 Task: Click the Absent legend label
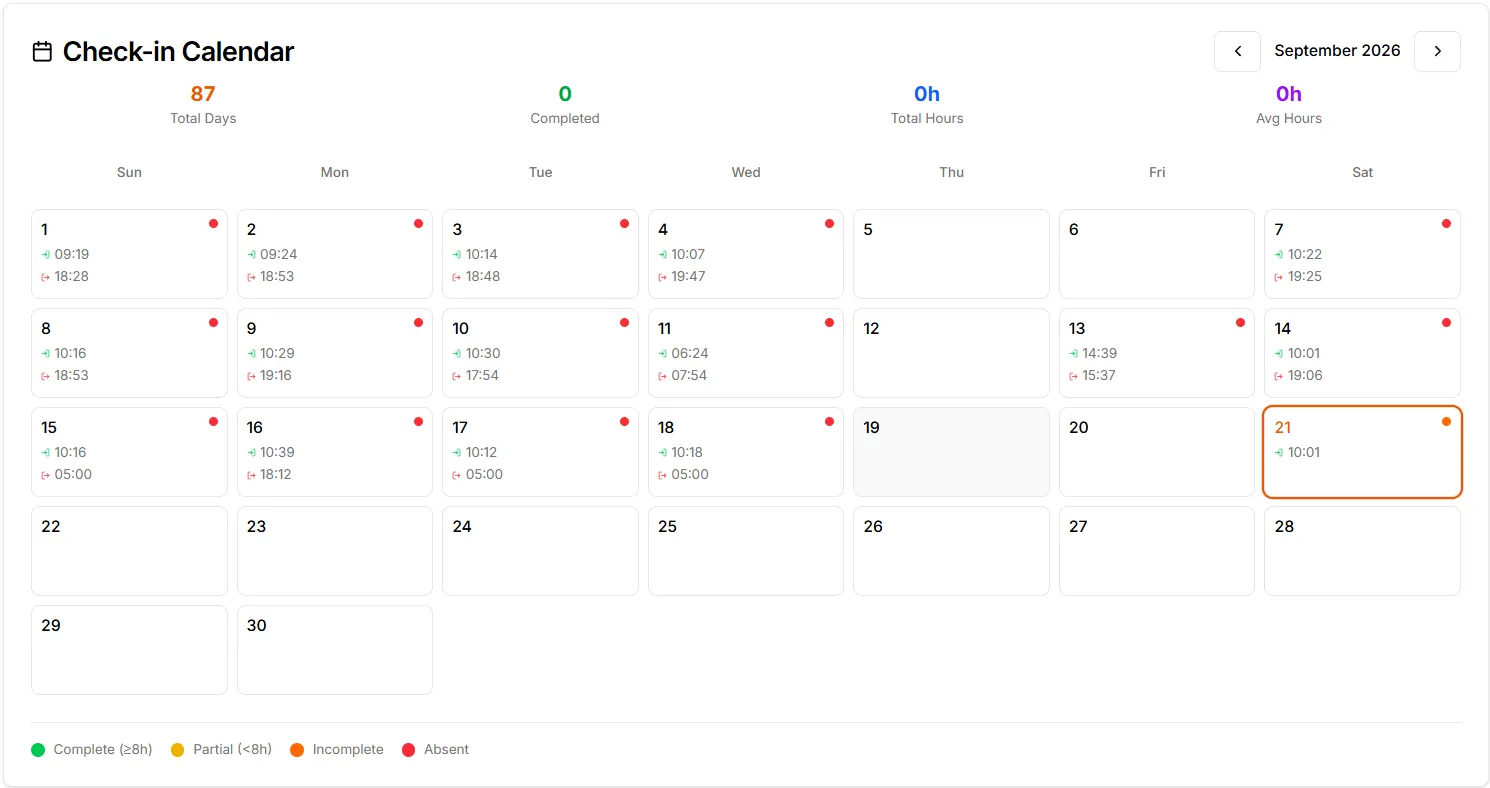446,750
